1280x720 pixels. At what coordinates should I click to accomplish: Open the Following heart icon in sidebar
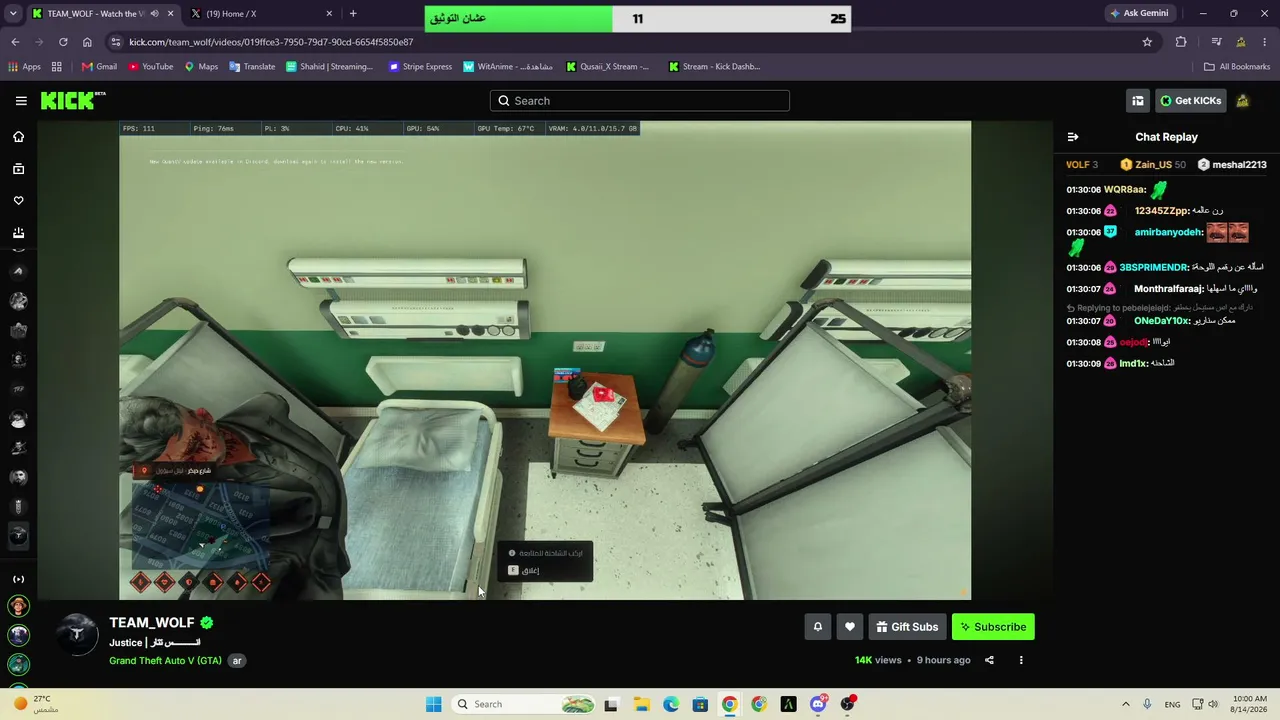18,201
